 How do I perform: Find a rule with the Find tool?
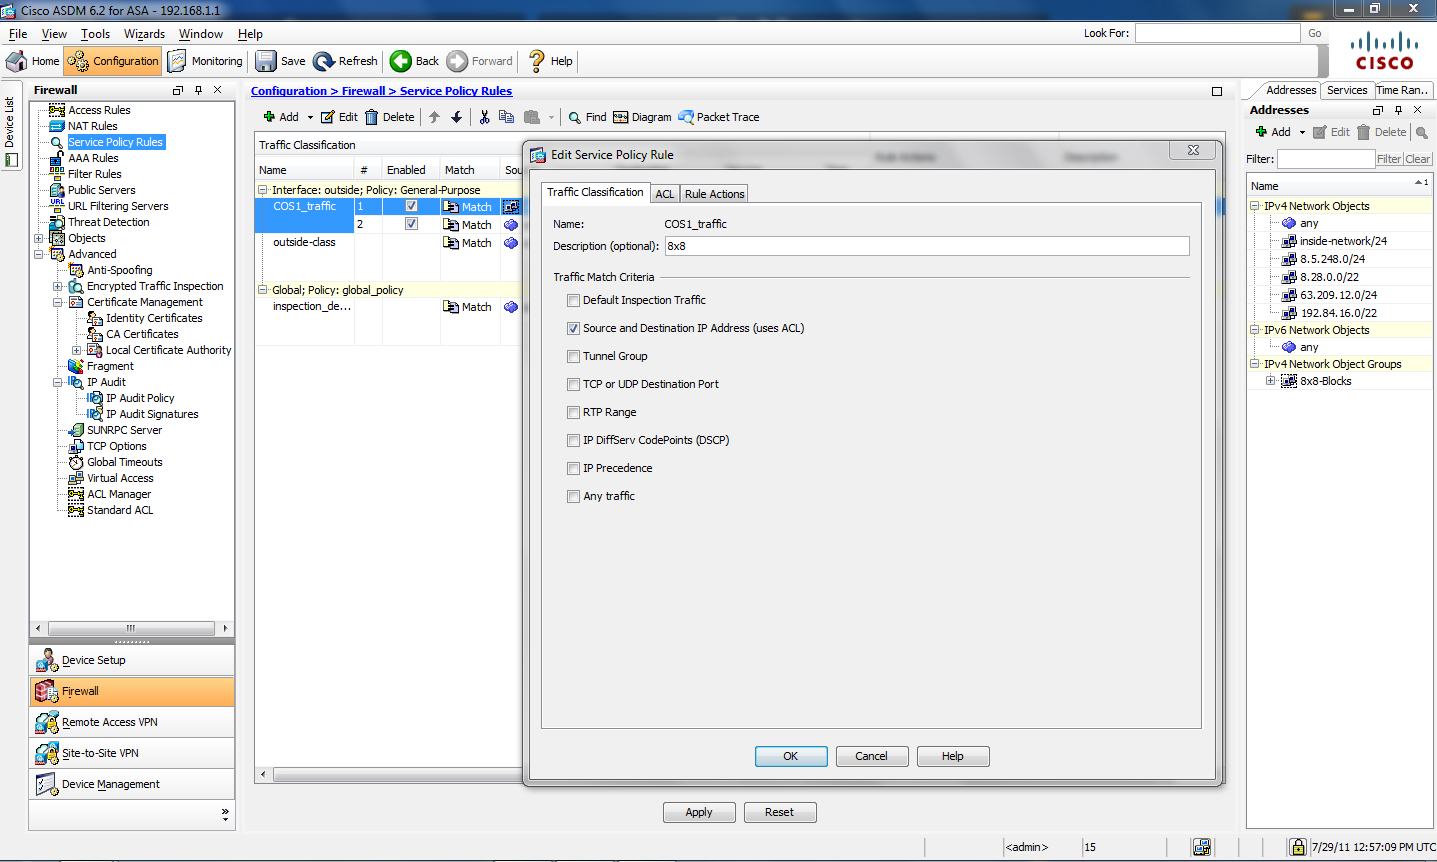587,117
